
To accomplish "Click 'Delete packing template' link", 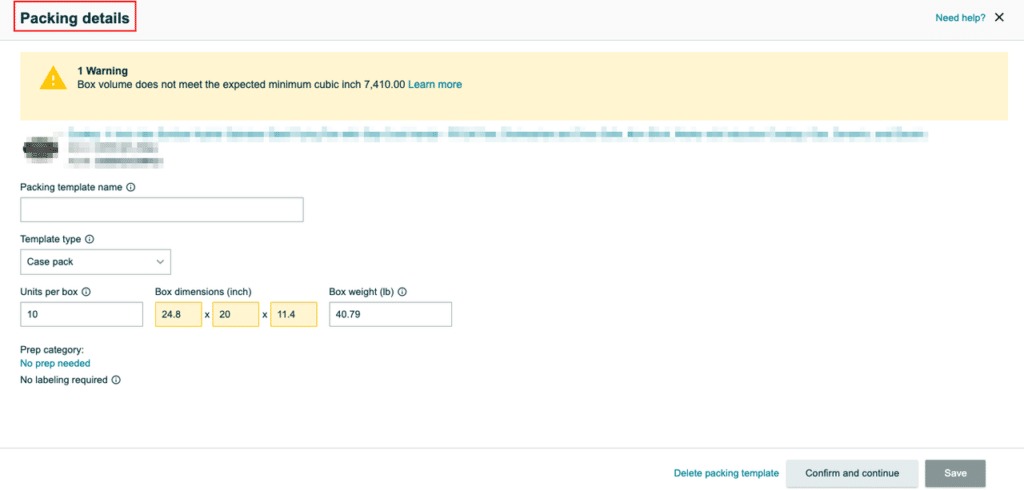I will point(726,473).
